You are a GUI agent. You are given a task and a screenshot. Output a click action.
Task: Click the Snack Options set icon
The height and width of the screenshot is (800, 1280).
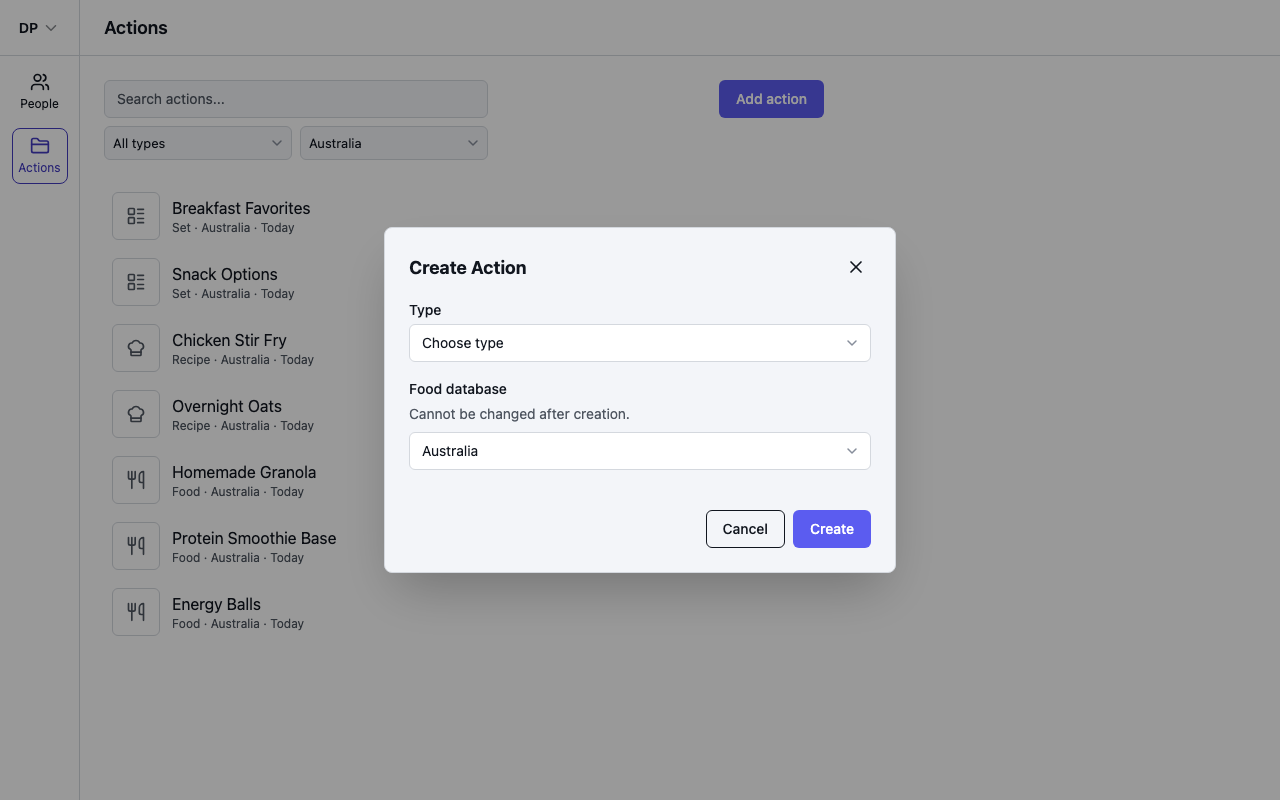136,282
